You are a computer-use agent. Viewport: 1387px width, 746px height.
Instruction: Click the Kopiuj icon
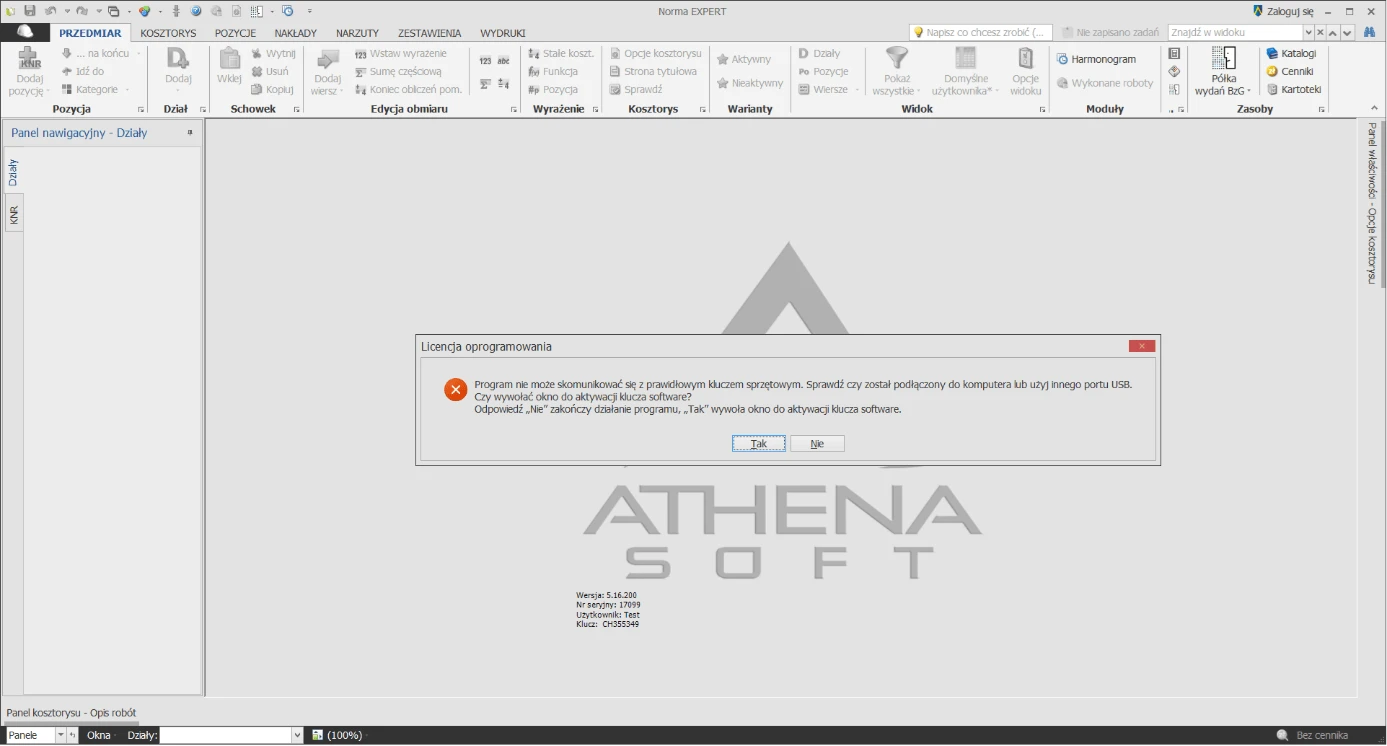point(257,89)
